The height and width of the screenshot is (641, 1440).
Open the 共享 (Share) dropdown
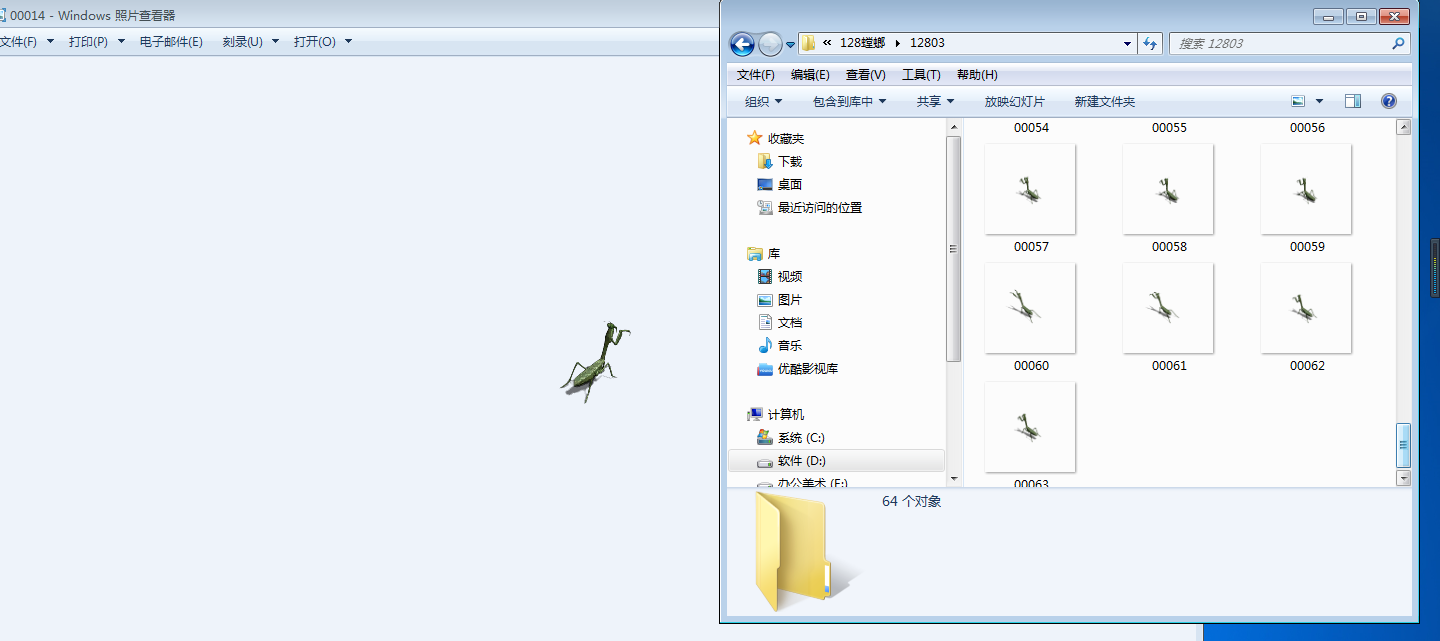(x=936, y=101)
